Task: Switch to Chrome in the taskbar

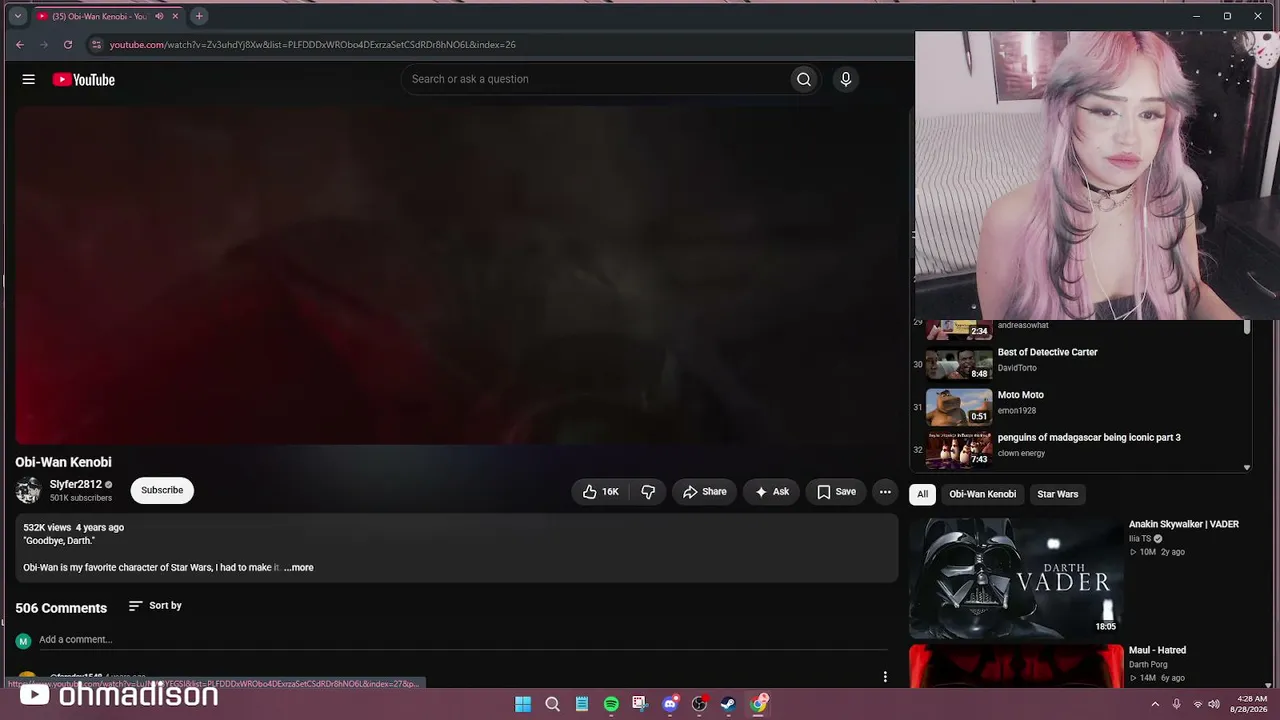Action: (758, 704)
